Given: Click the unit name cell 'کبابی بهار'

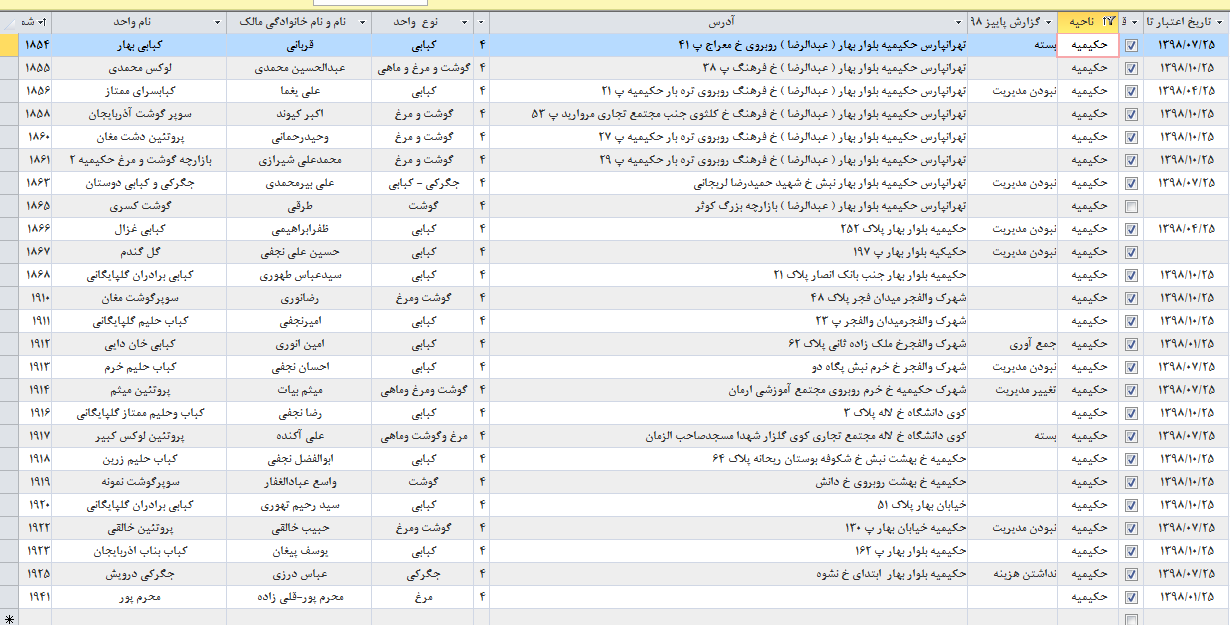Looking at the screenshot, I should (138, 45).
